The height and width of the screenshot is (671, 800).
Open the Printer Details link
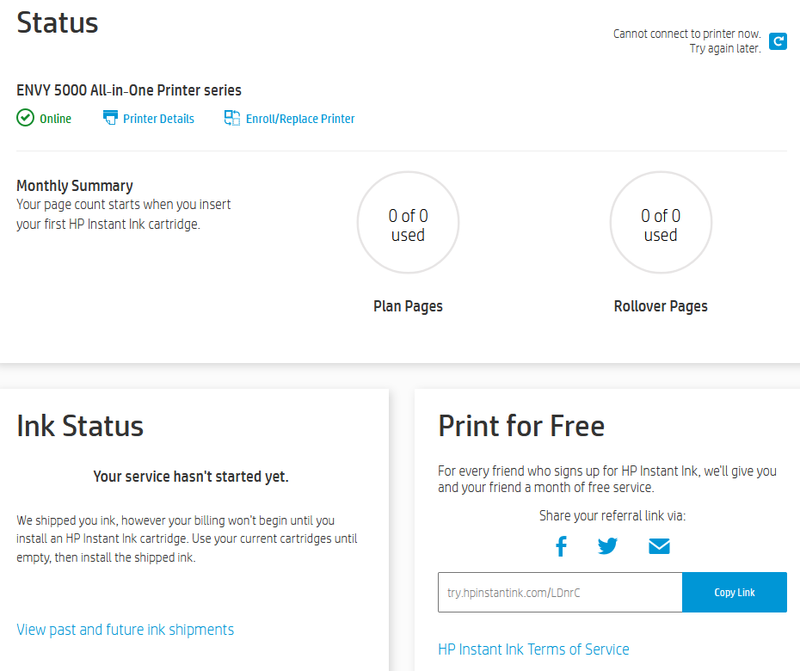(x=157, y=118)
